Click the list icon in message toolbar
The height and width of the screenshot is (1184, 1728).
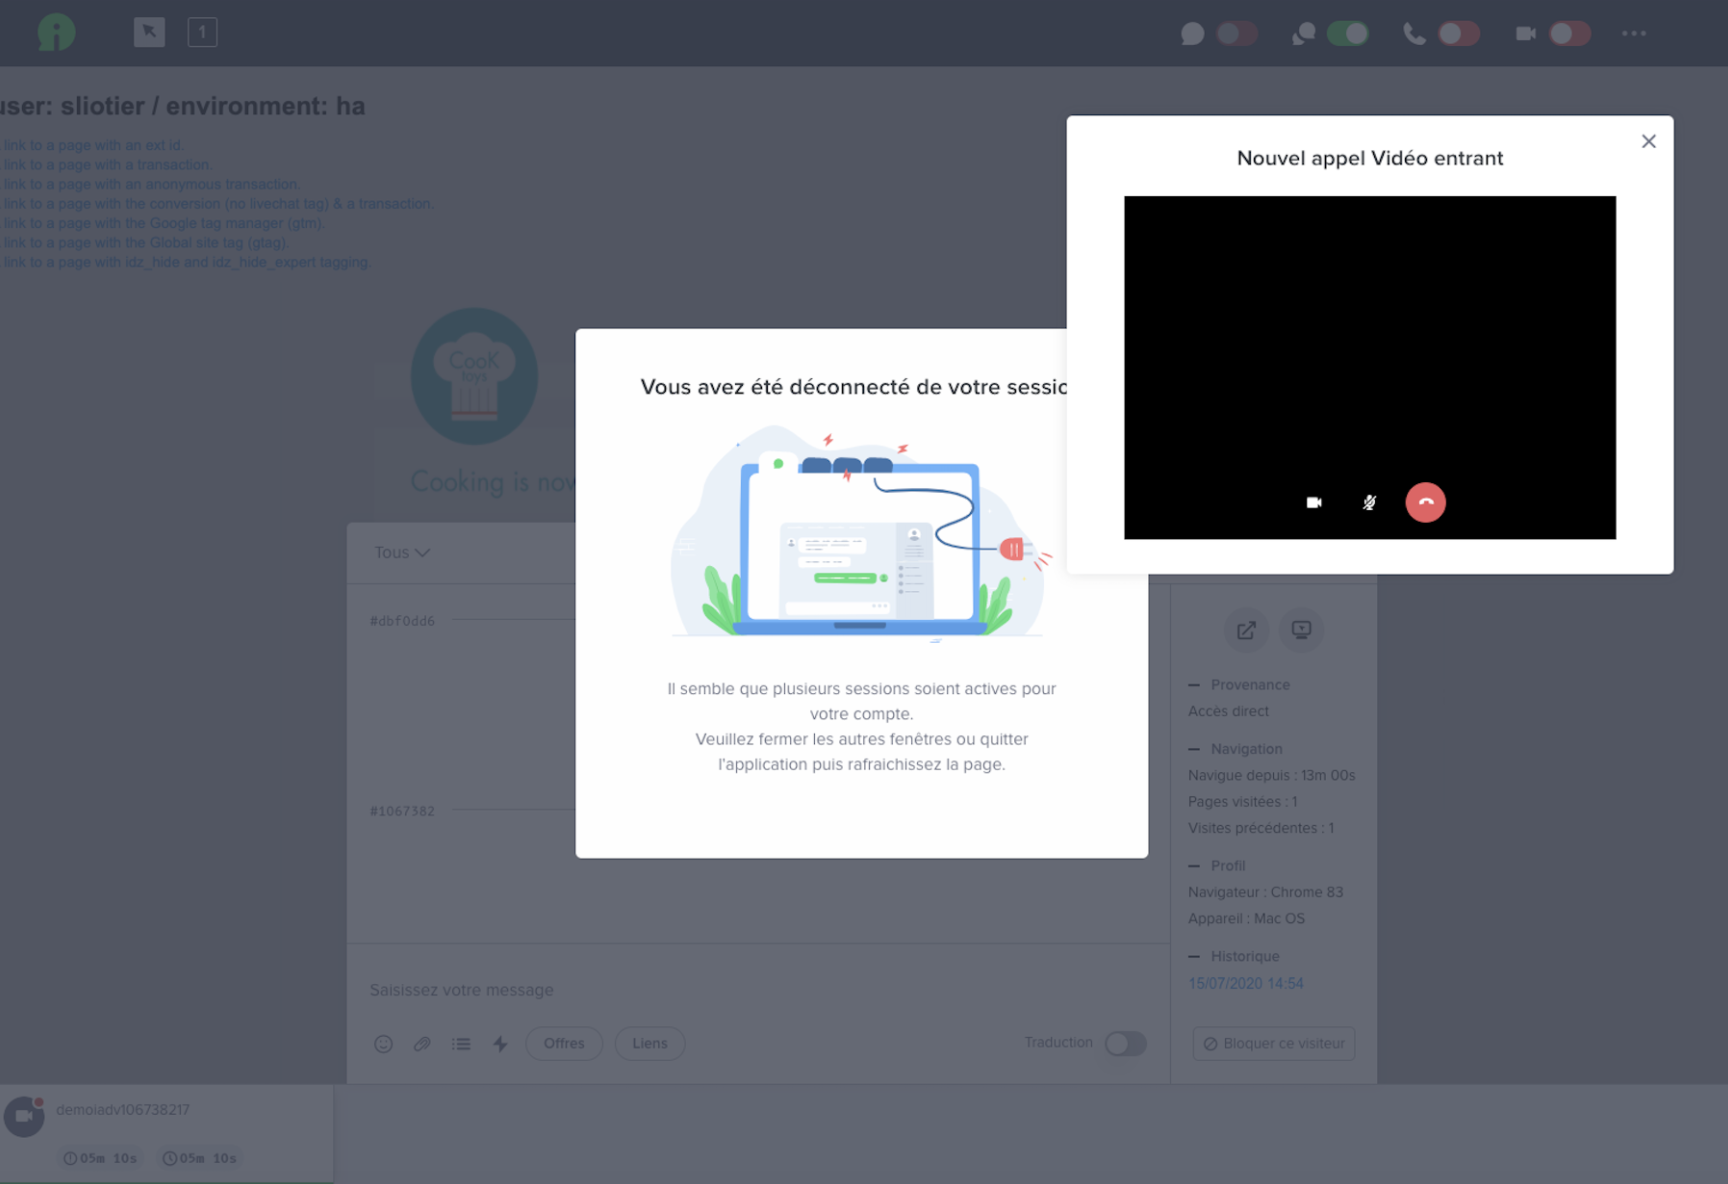pyautogui.click(x=461, y=1044)
